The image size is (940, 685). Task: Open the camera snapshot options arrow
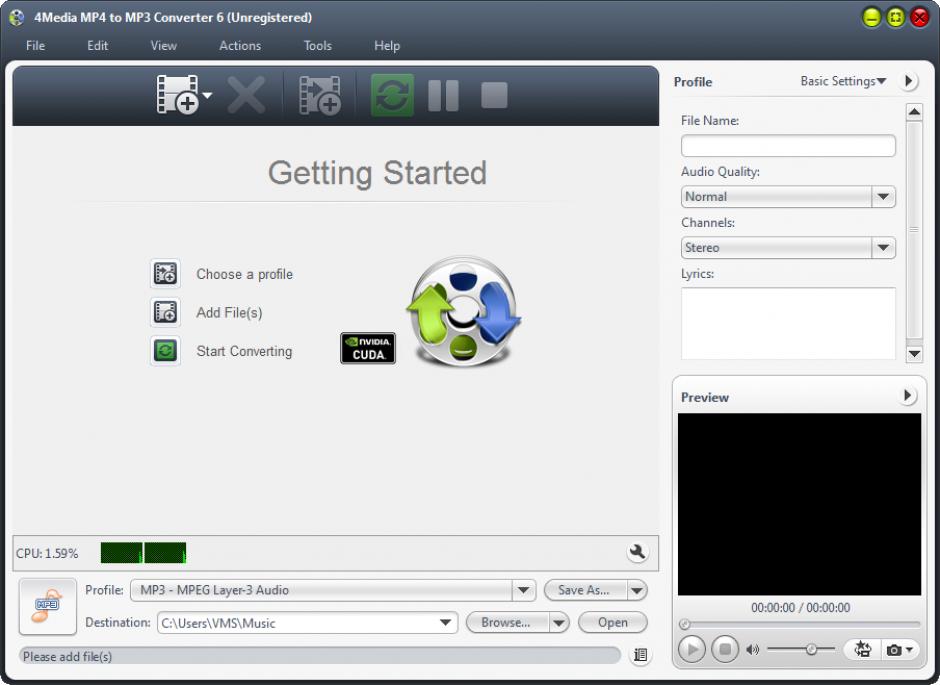click(909, 649)
